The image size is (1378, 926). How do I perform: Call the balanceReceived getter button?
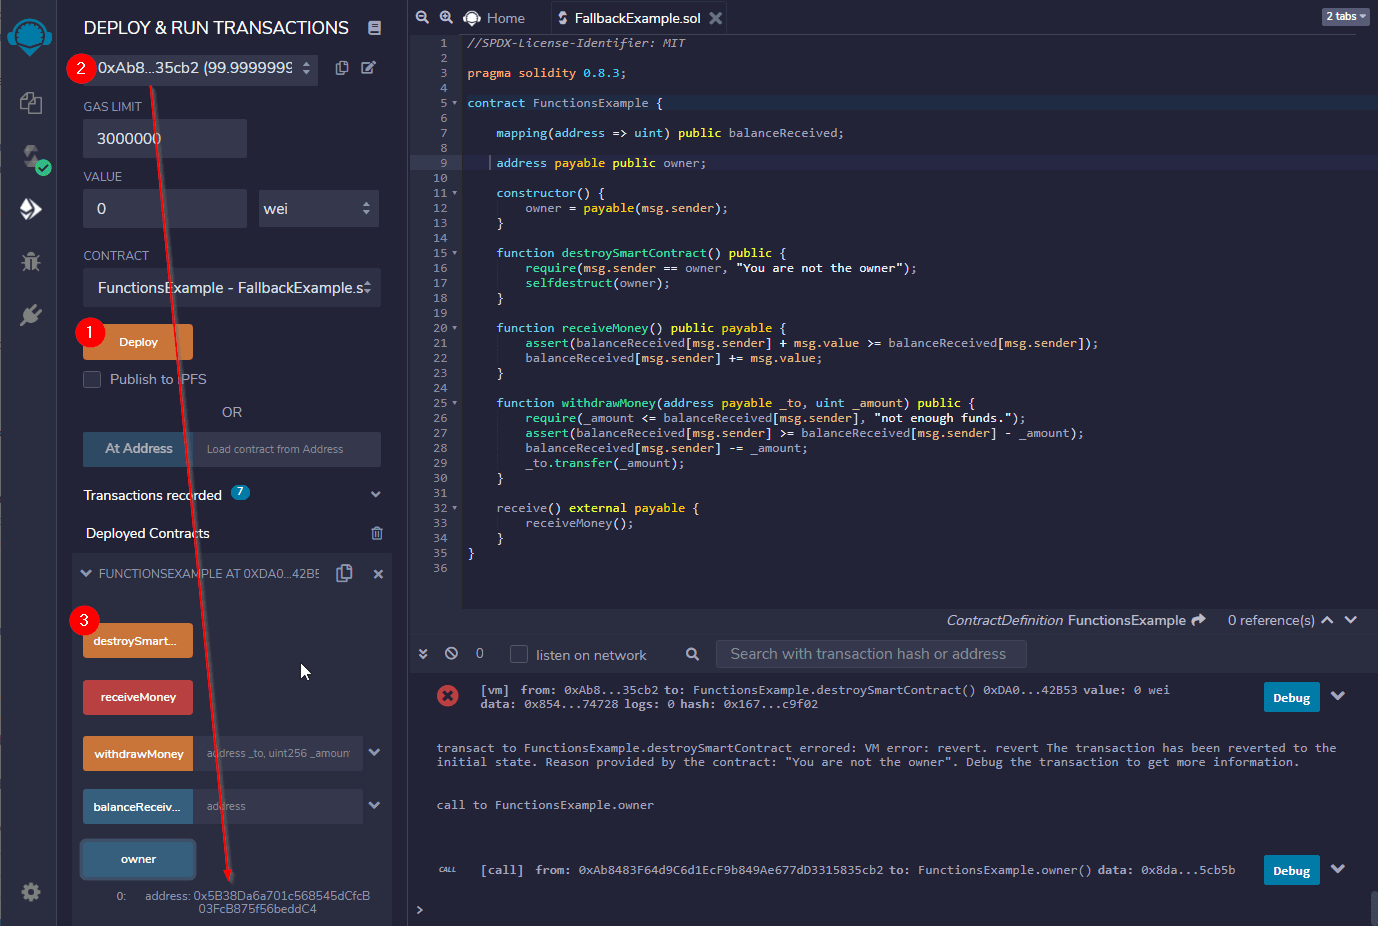tap(138, 807)
